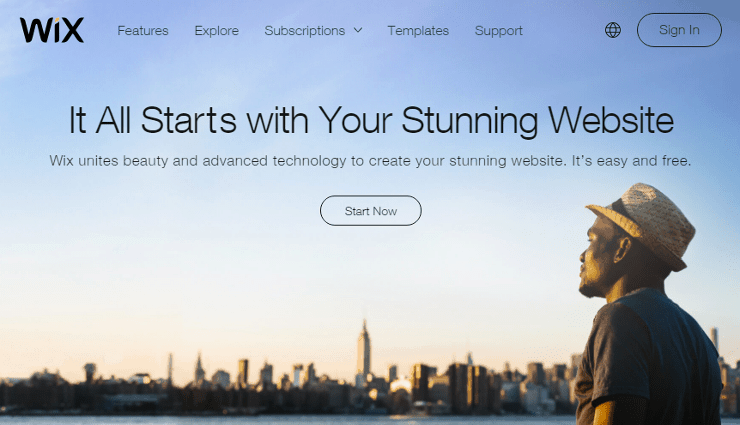Browse Templates from the navigation
The image size is (740, 425).
point(418,31)
